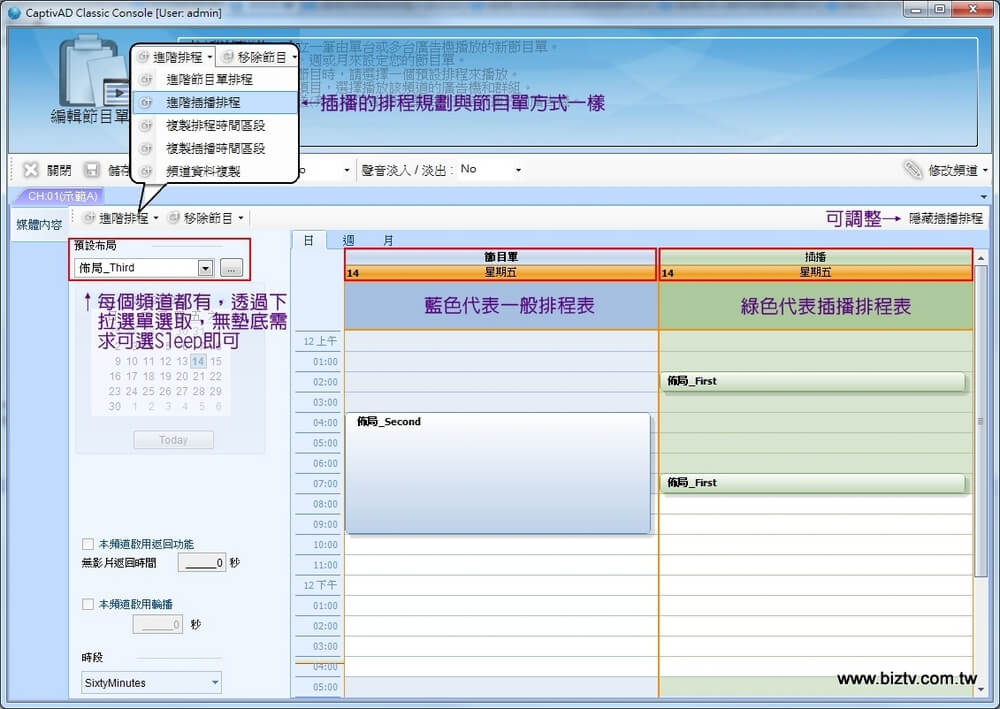The image size is (1000, 709).
Task: Click the 關閉 X icon in toolbar
Action: click(31, 170)
